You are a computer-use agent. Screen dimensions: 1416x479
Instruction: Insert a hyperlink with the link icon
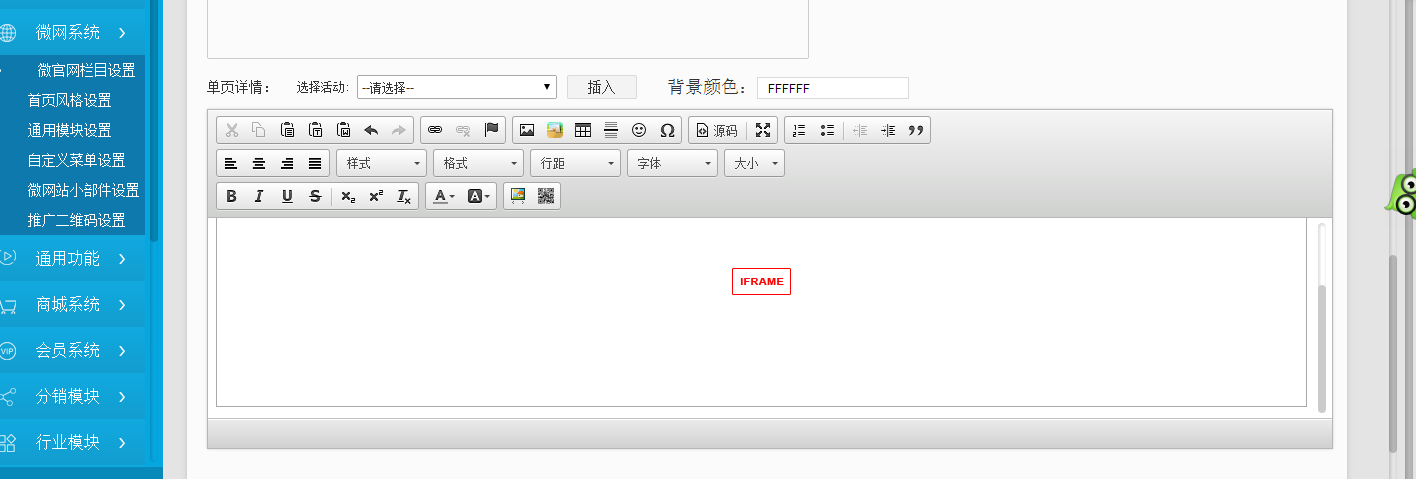pyautogui.click(x=435, y=130)
